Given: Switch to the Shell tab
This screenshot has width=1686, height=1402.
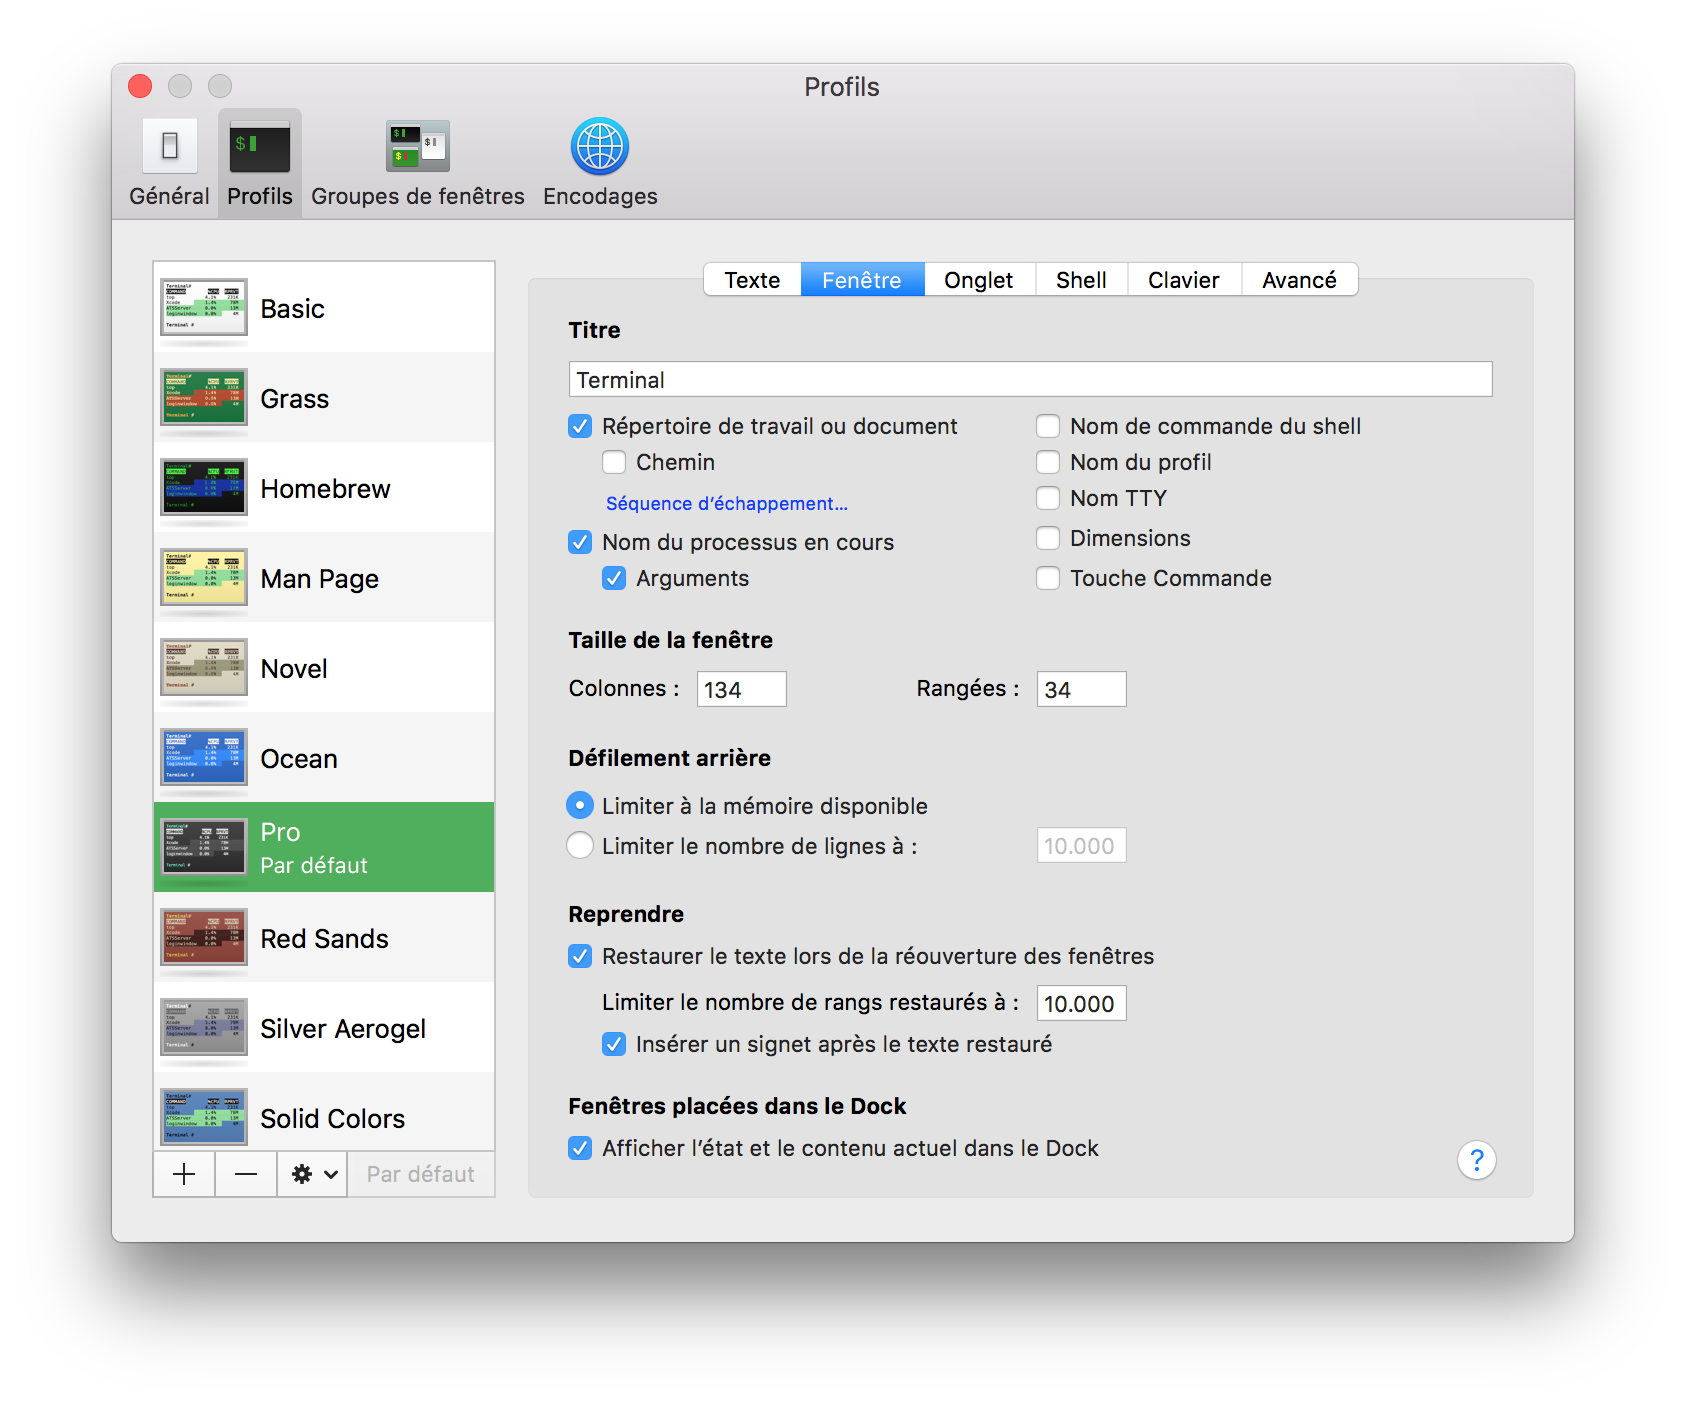Looking at the screenshot, I should pos(1081,280).
